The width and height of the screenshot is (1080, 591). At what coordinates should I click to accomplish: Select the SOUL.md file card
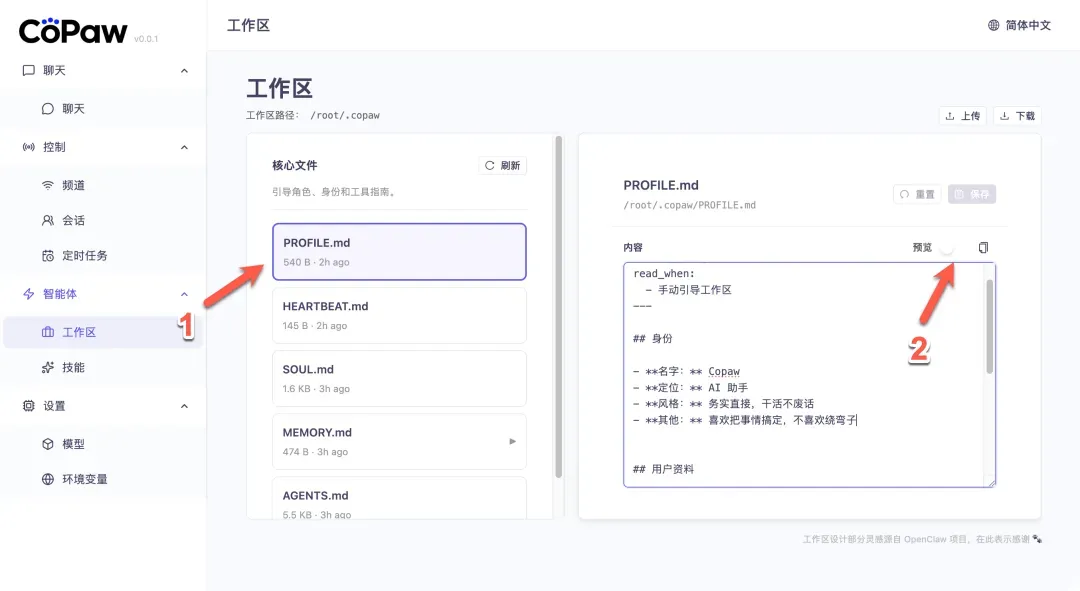coord(399,378)
